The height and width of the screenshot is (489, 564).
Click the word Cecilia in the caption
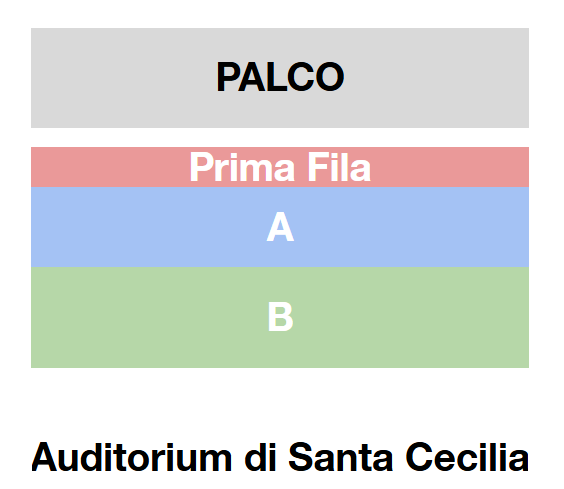(x=467, y=457)
